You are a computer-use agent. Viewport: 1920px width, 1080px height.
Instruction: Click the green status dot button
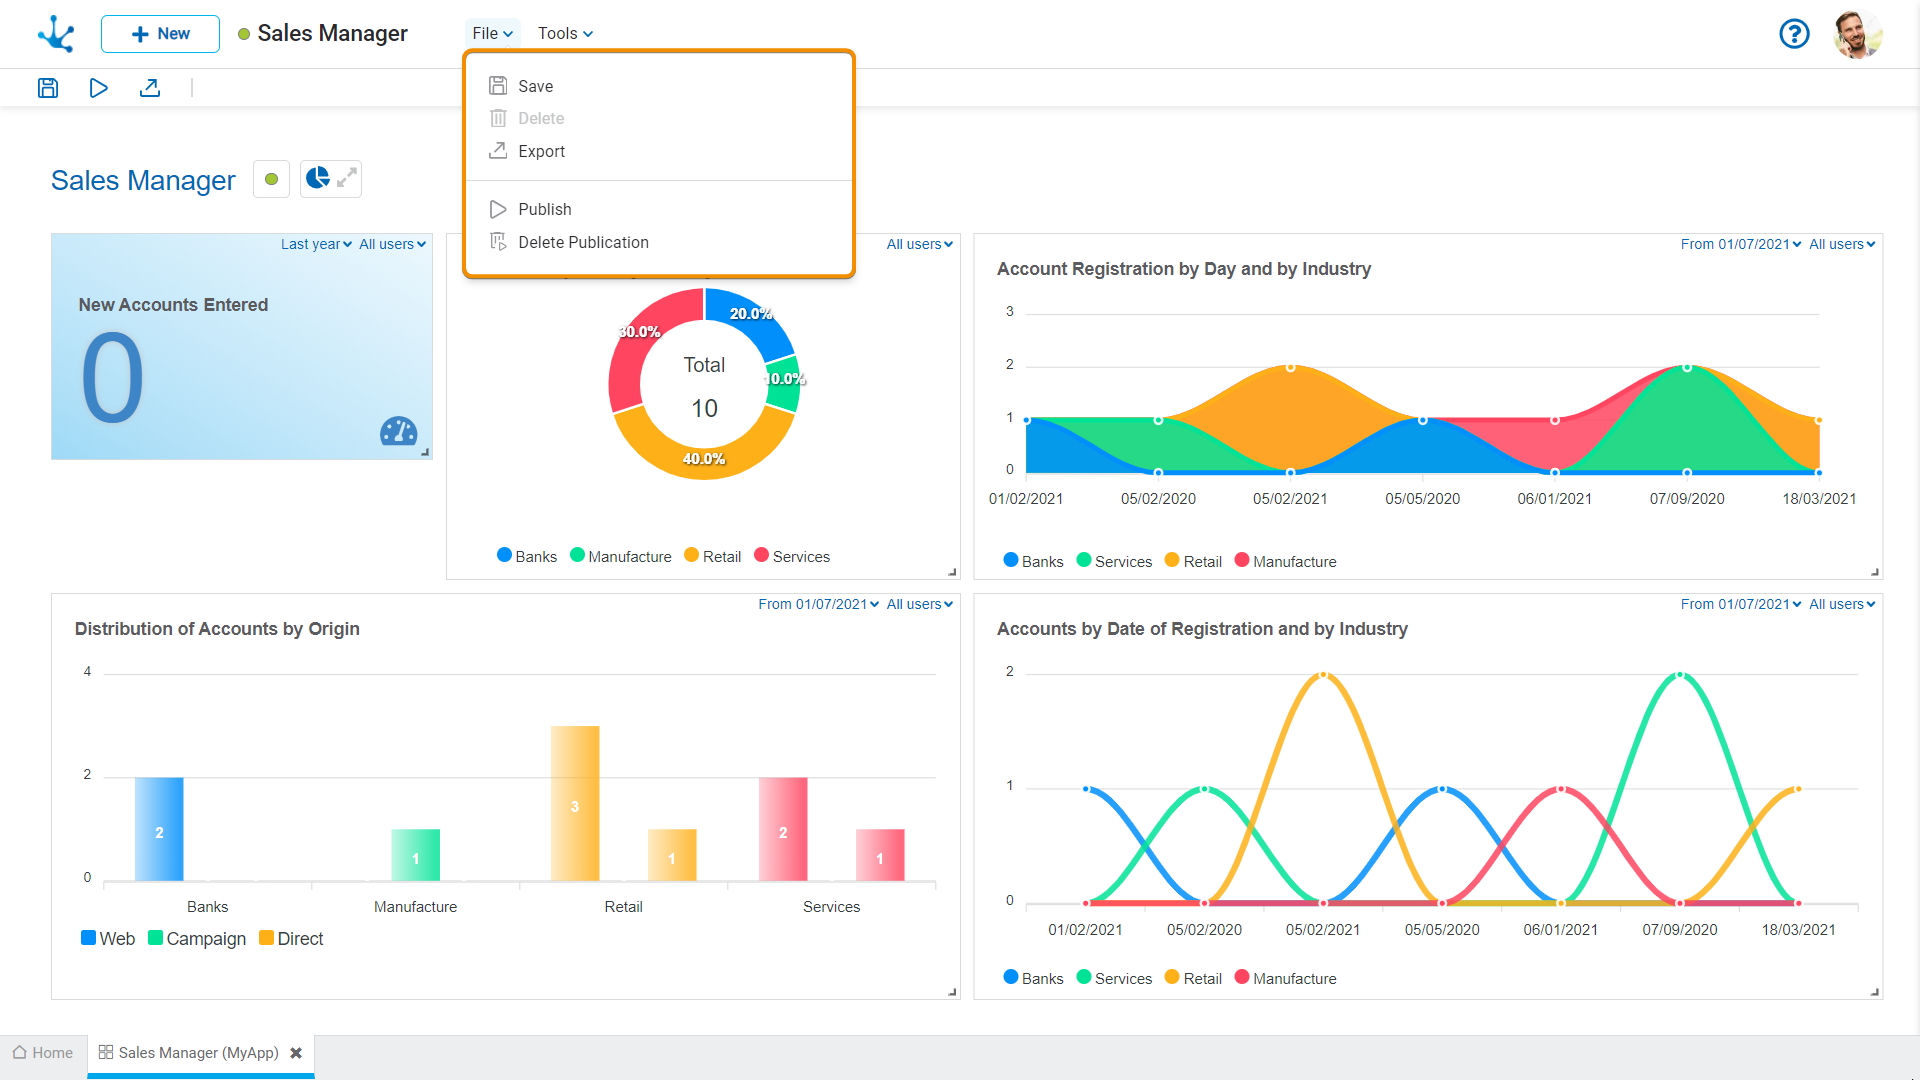tap(271, 179)
